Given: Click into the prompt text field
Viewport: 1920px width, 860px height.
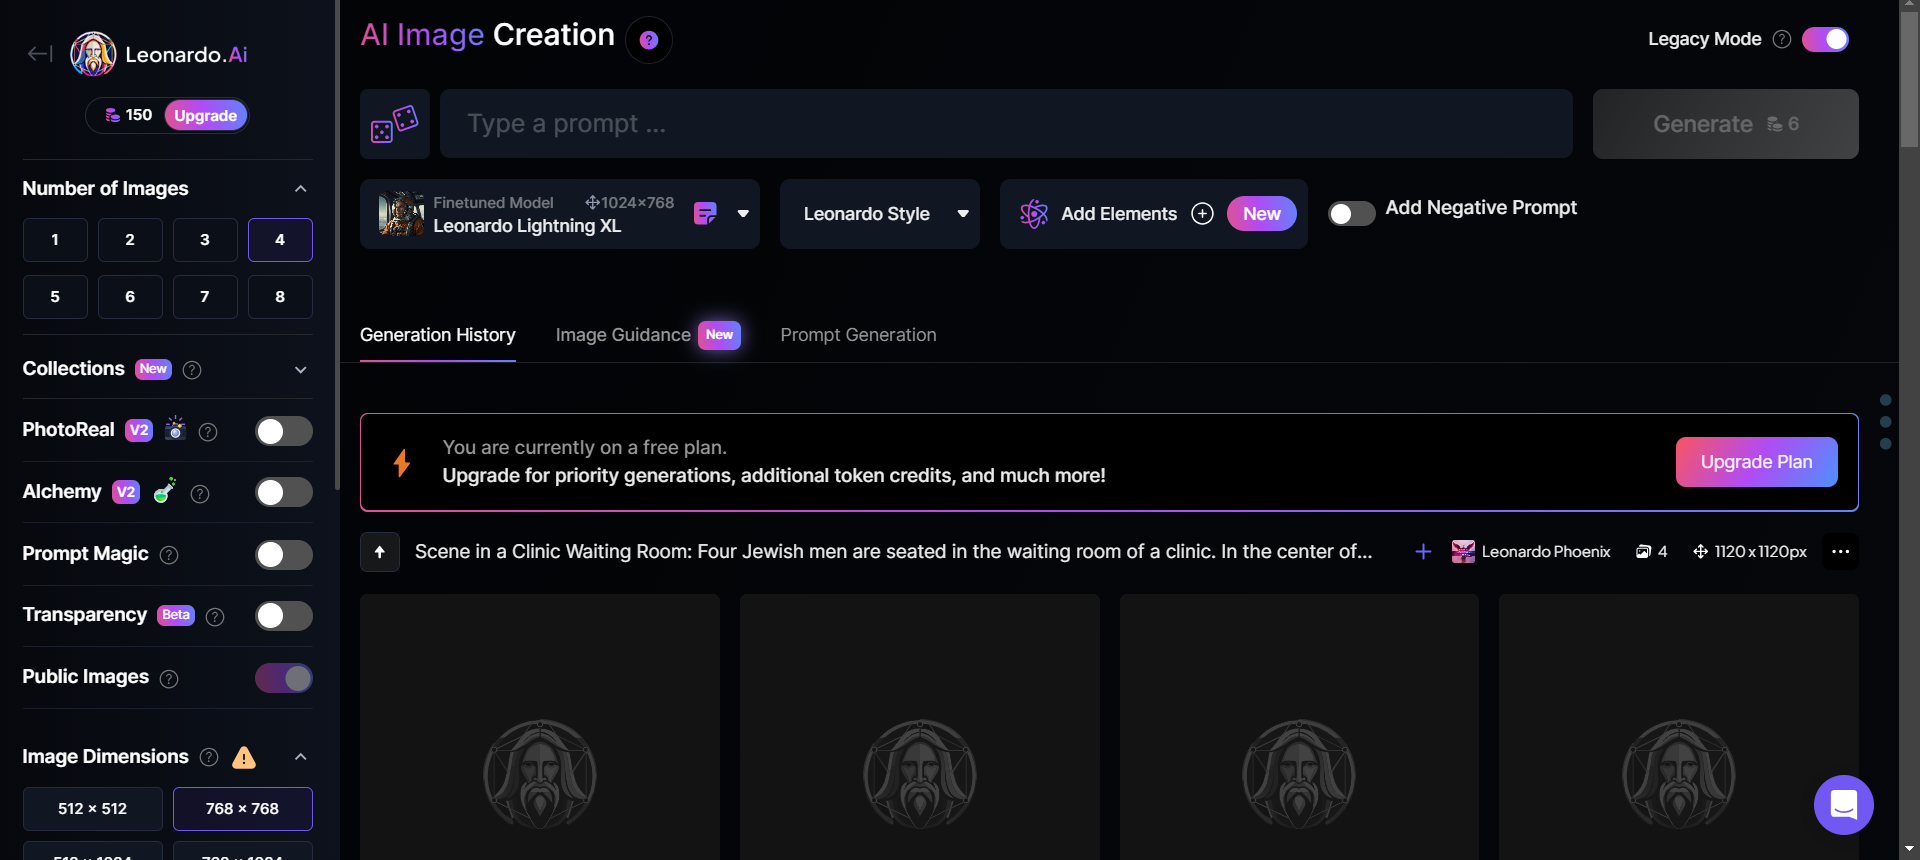Looking at the screenshot, I should click(x=1006, y=124).
